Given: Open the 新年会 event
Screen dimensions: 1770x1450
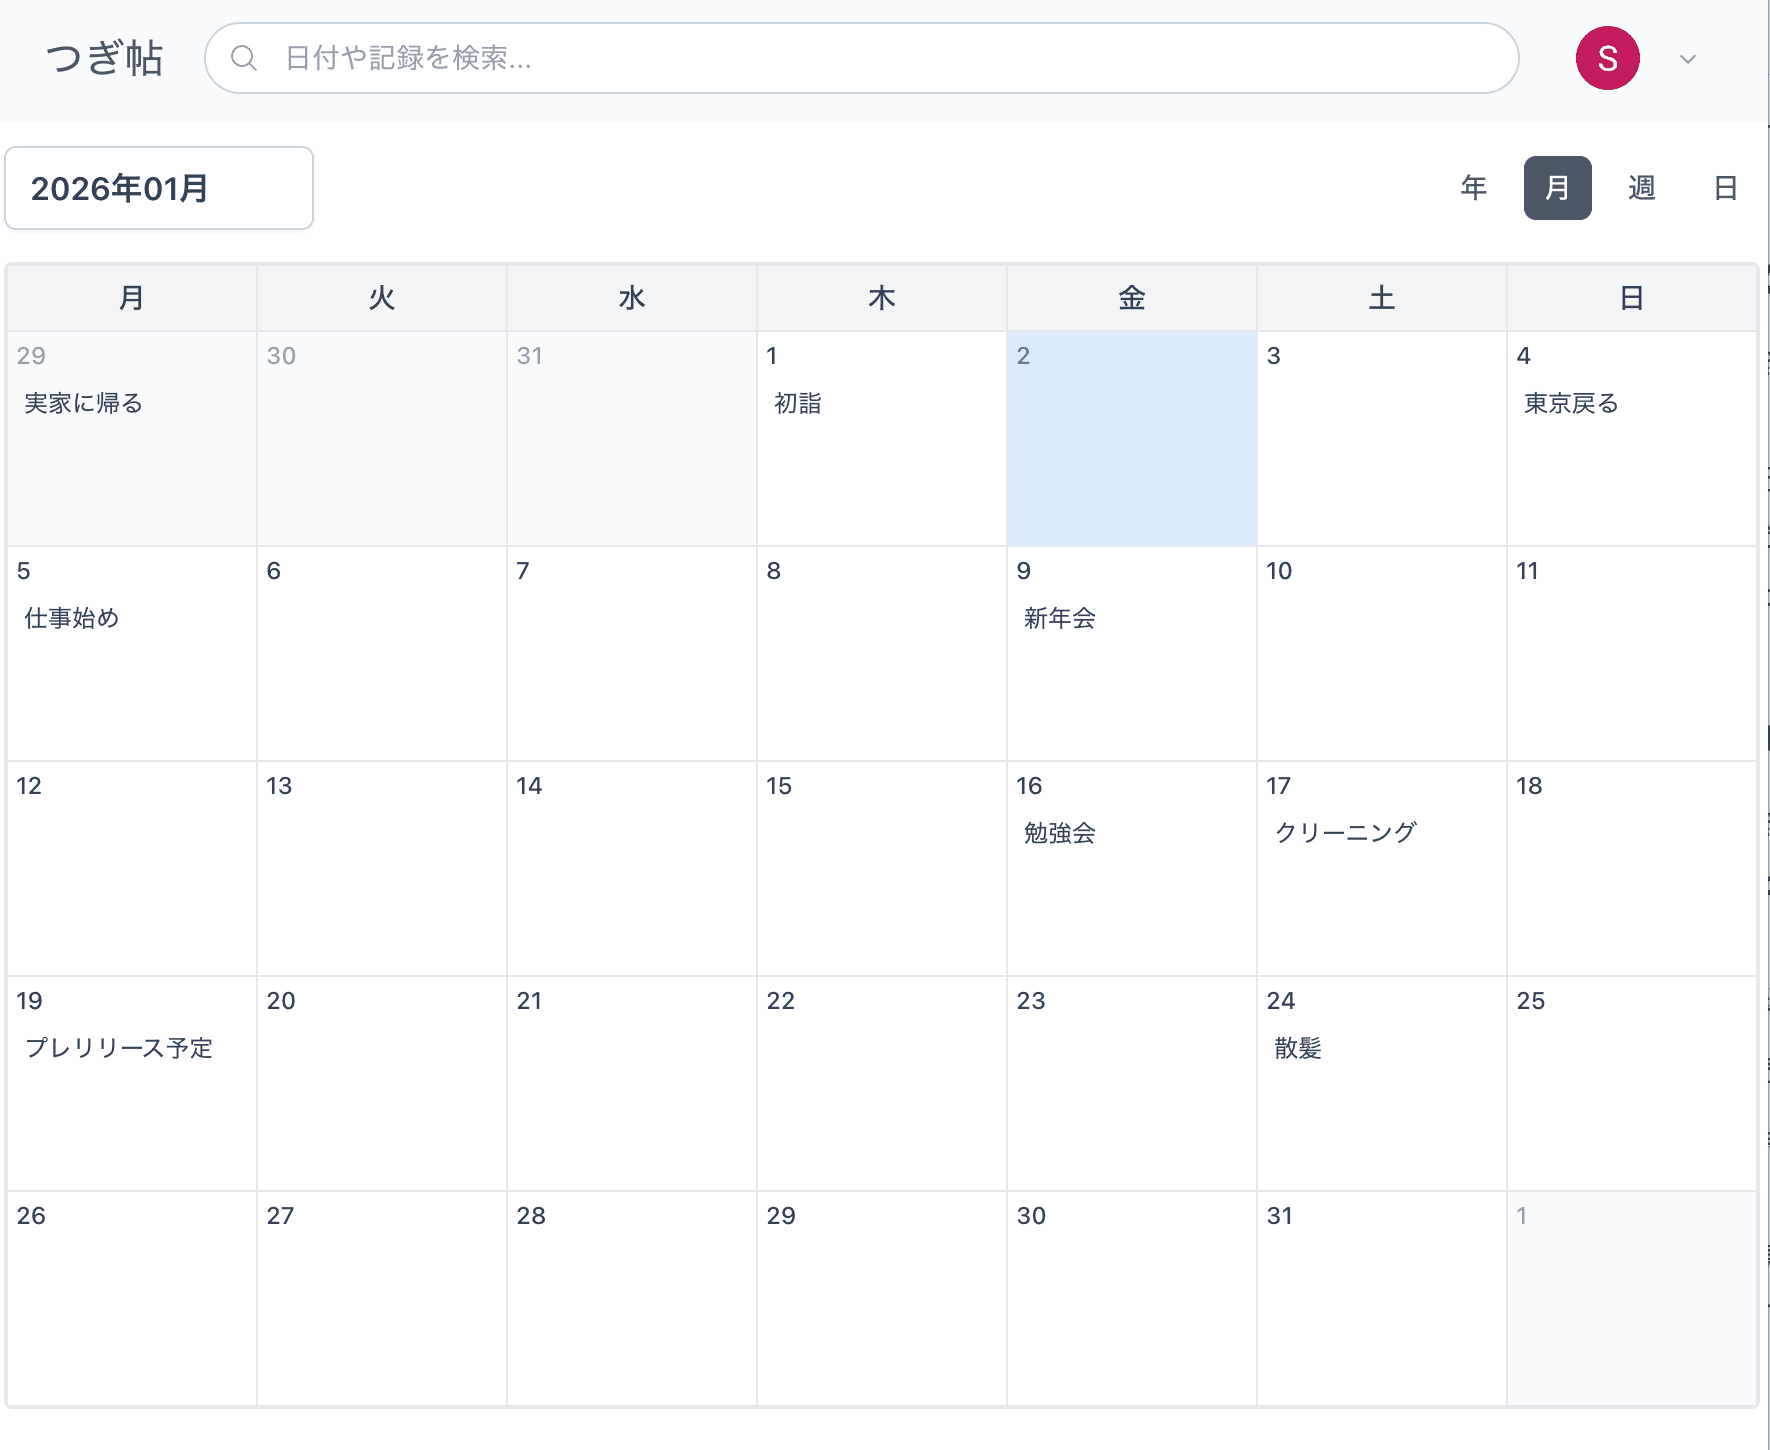Looking at the screenshot, I should (x=1060, y=618).
